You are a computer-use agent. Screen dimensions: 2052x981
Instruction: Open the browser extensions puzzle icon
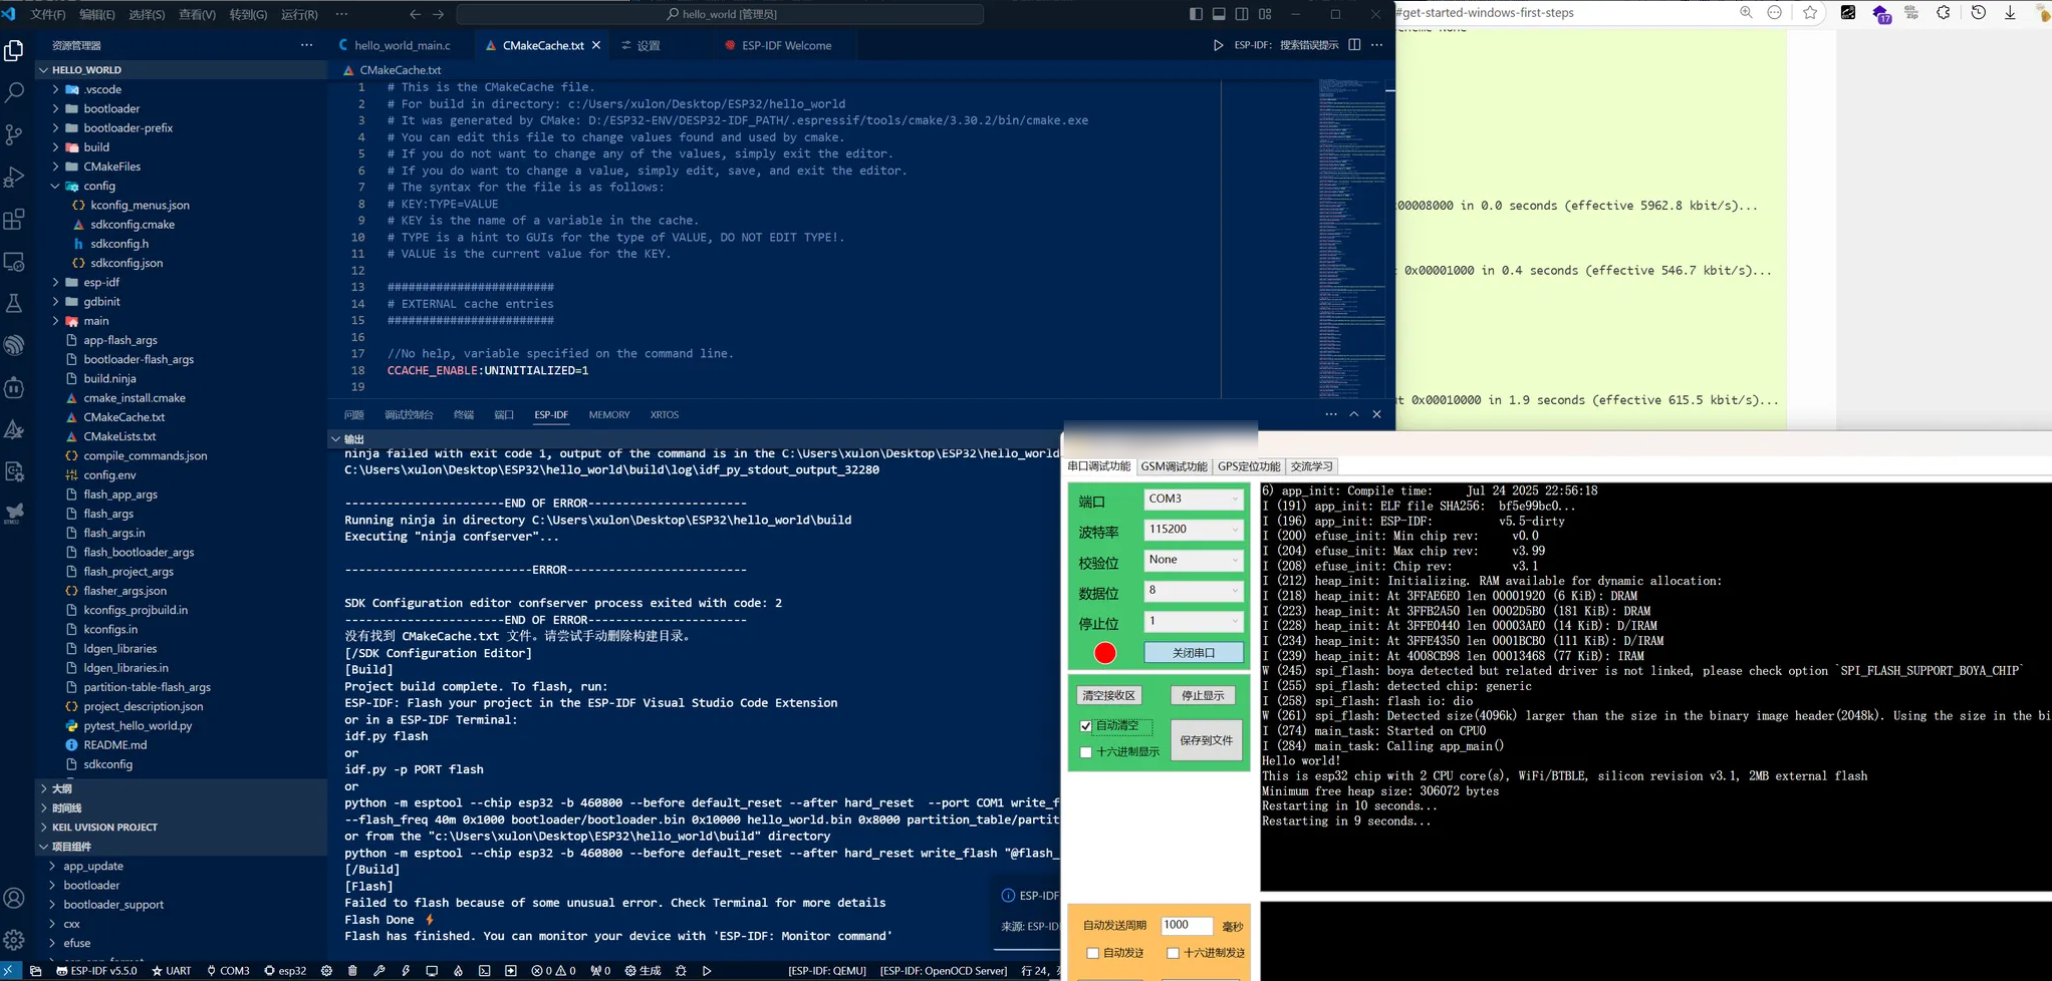tap(1943, 13)
